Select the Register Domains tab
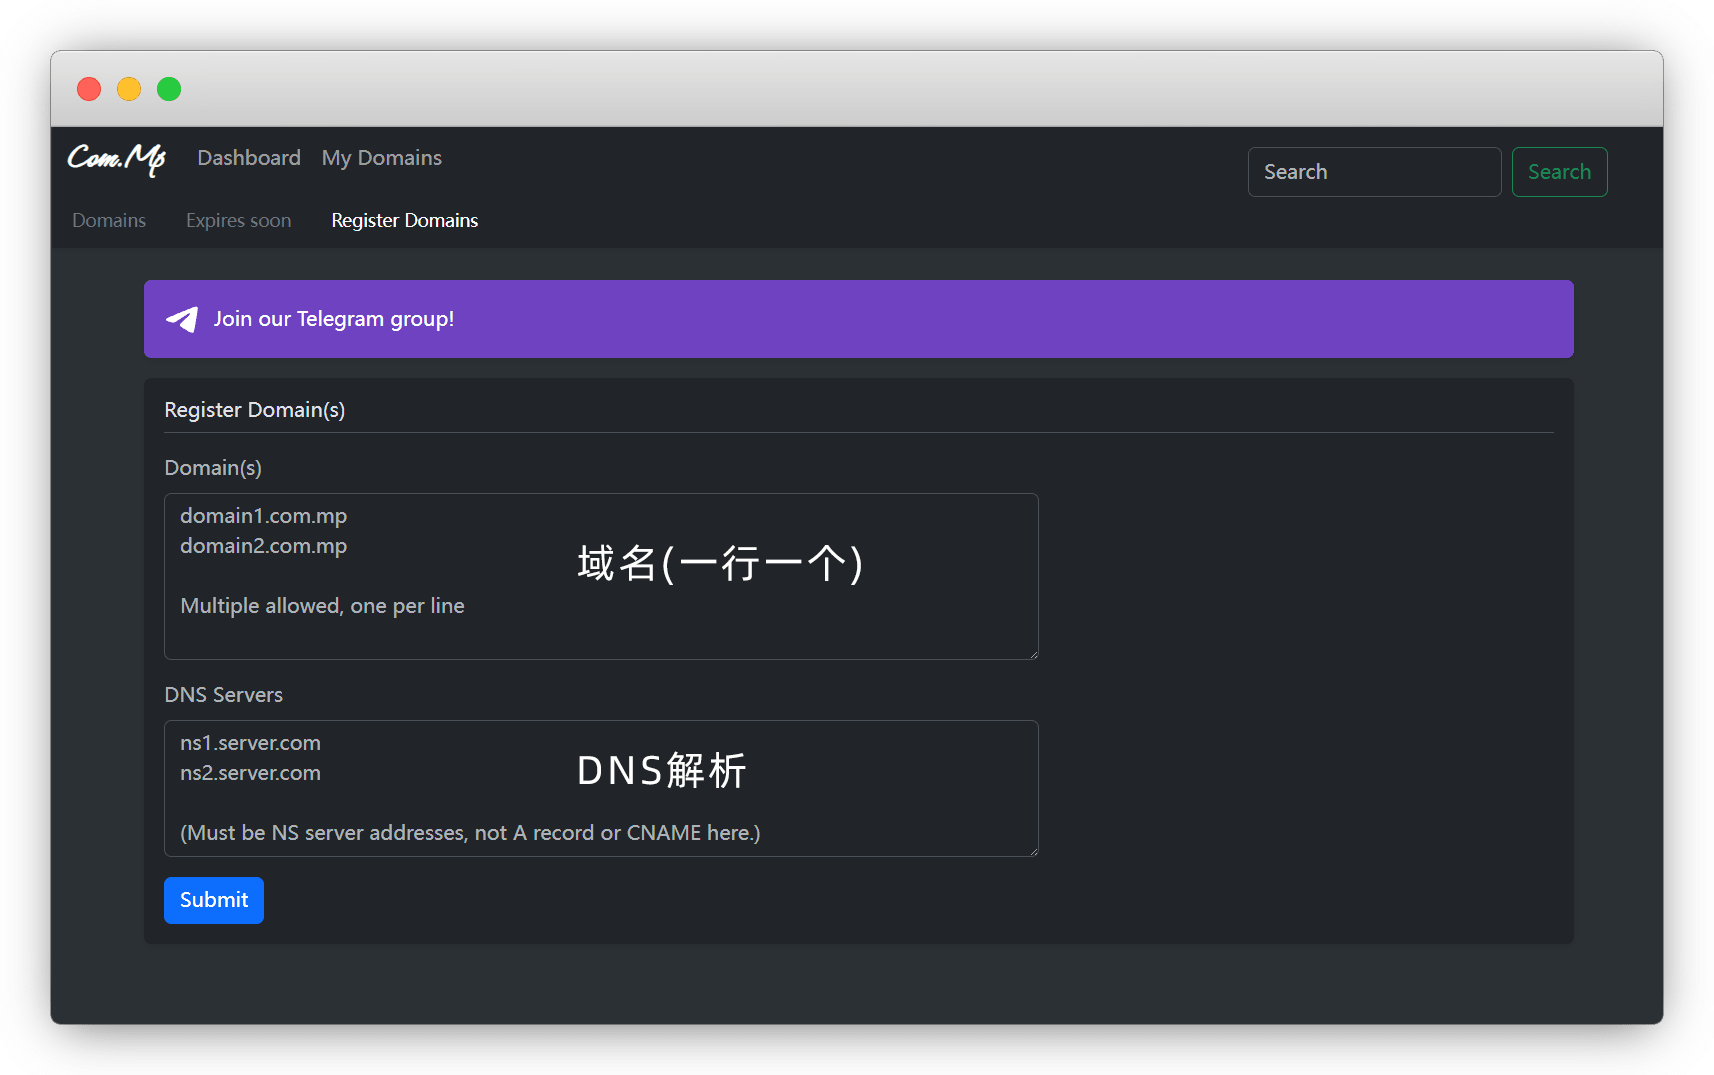1714x1075 pixels. [x=404, y=220]
